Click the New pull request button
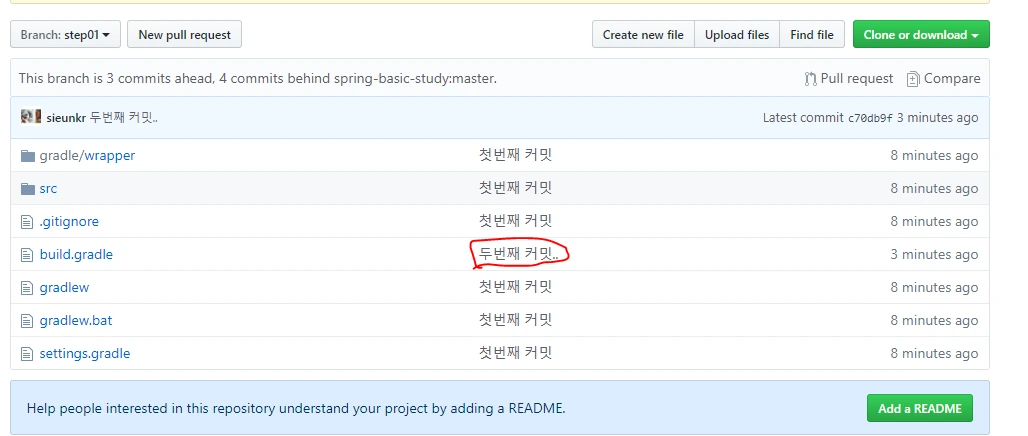 184,35
